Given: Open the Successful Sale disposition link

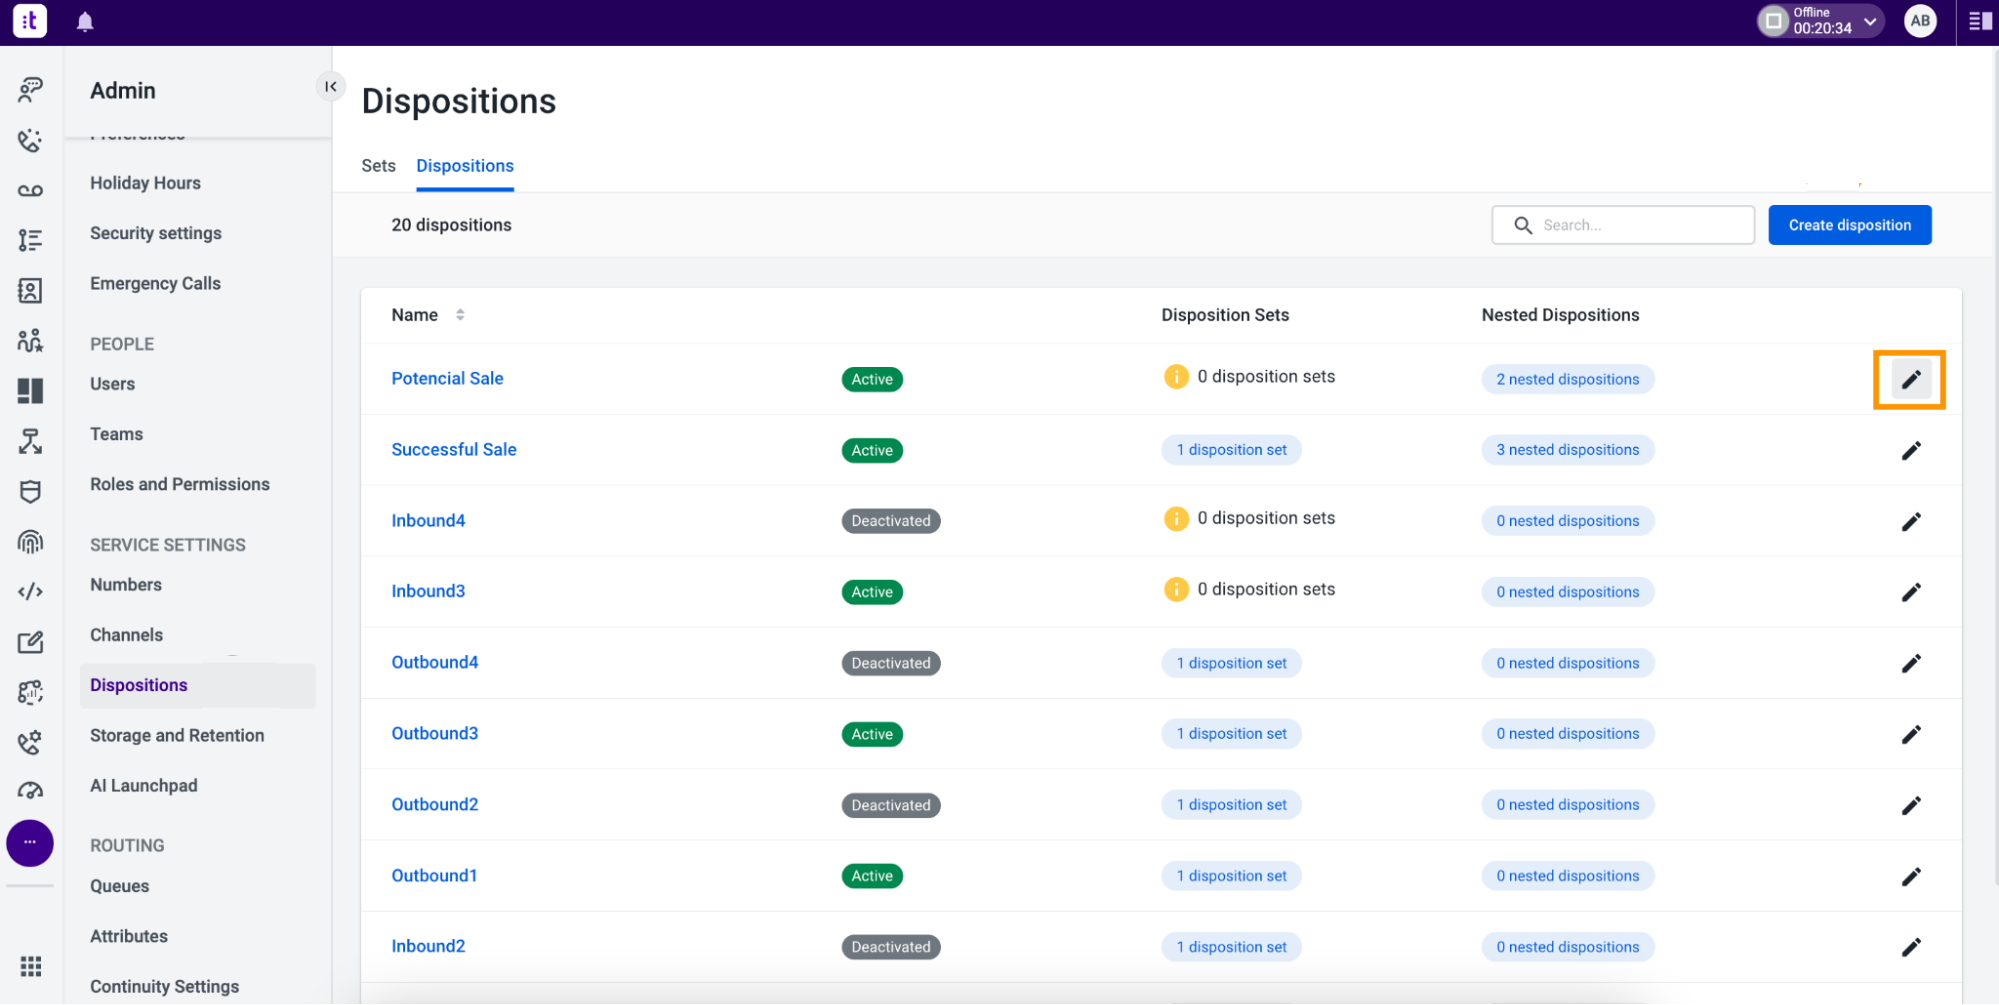Looking at the screenshot, I should [454, 450].
